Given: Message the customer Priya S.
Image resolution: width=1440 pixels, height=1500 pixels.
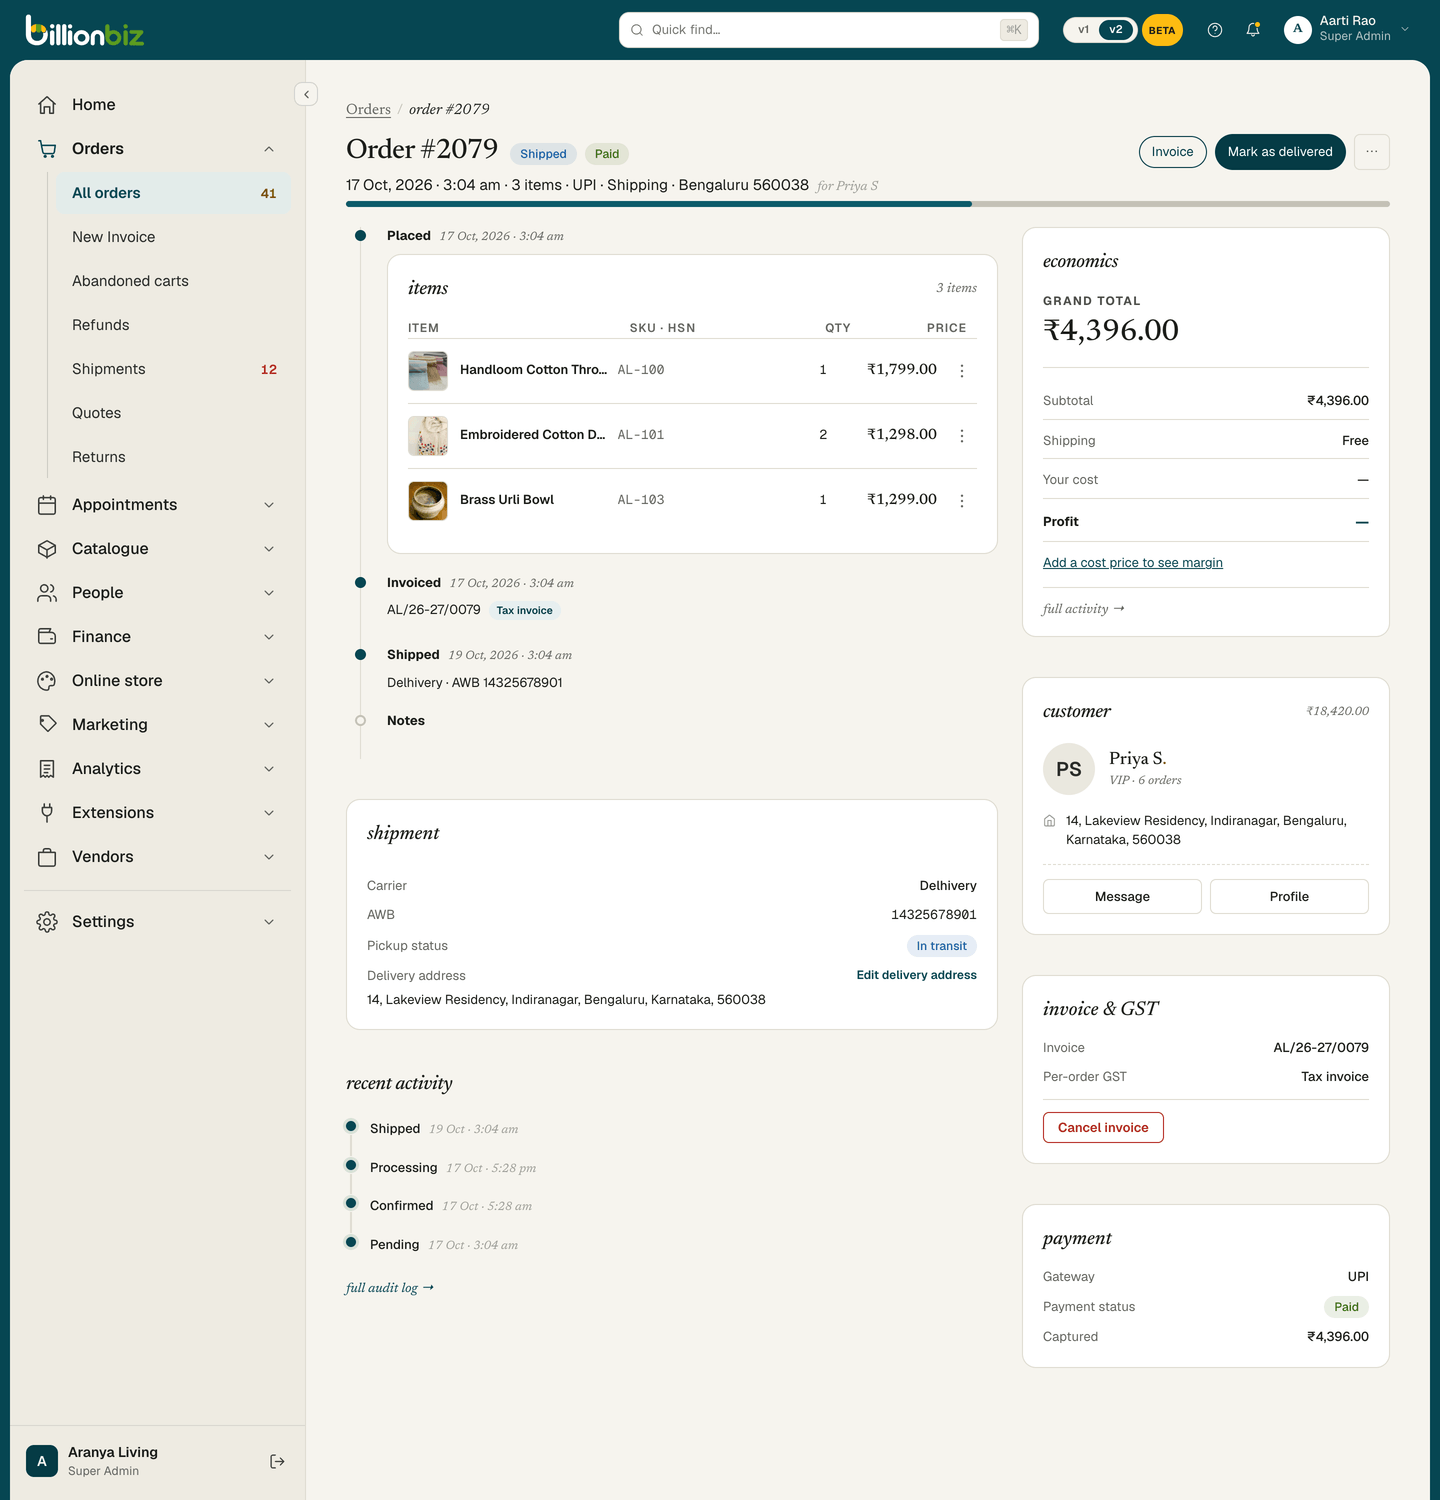Looking at the screenshot, I should point(1122,897).
